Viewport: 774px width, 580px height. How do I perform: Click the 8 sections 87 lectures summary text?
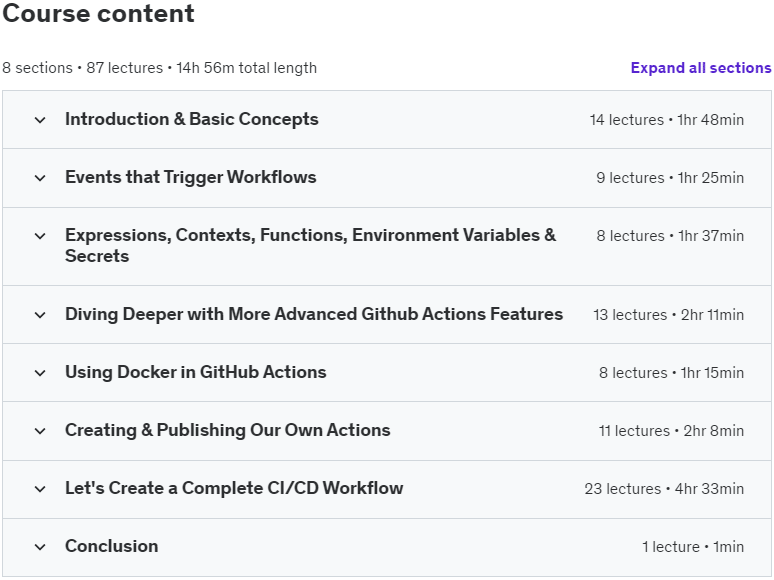pyautogui.click(x=159, y=68)
